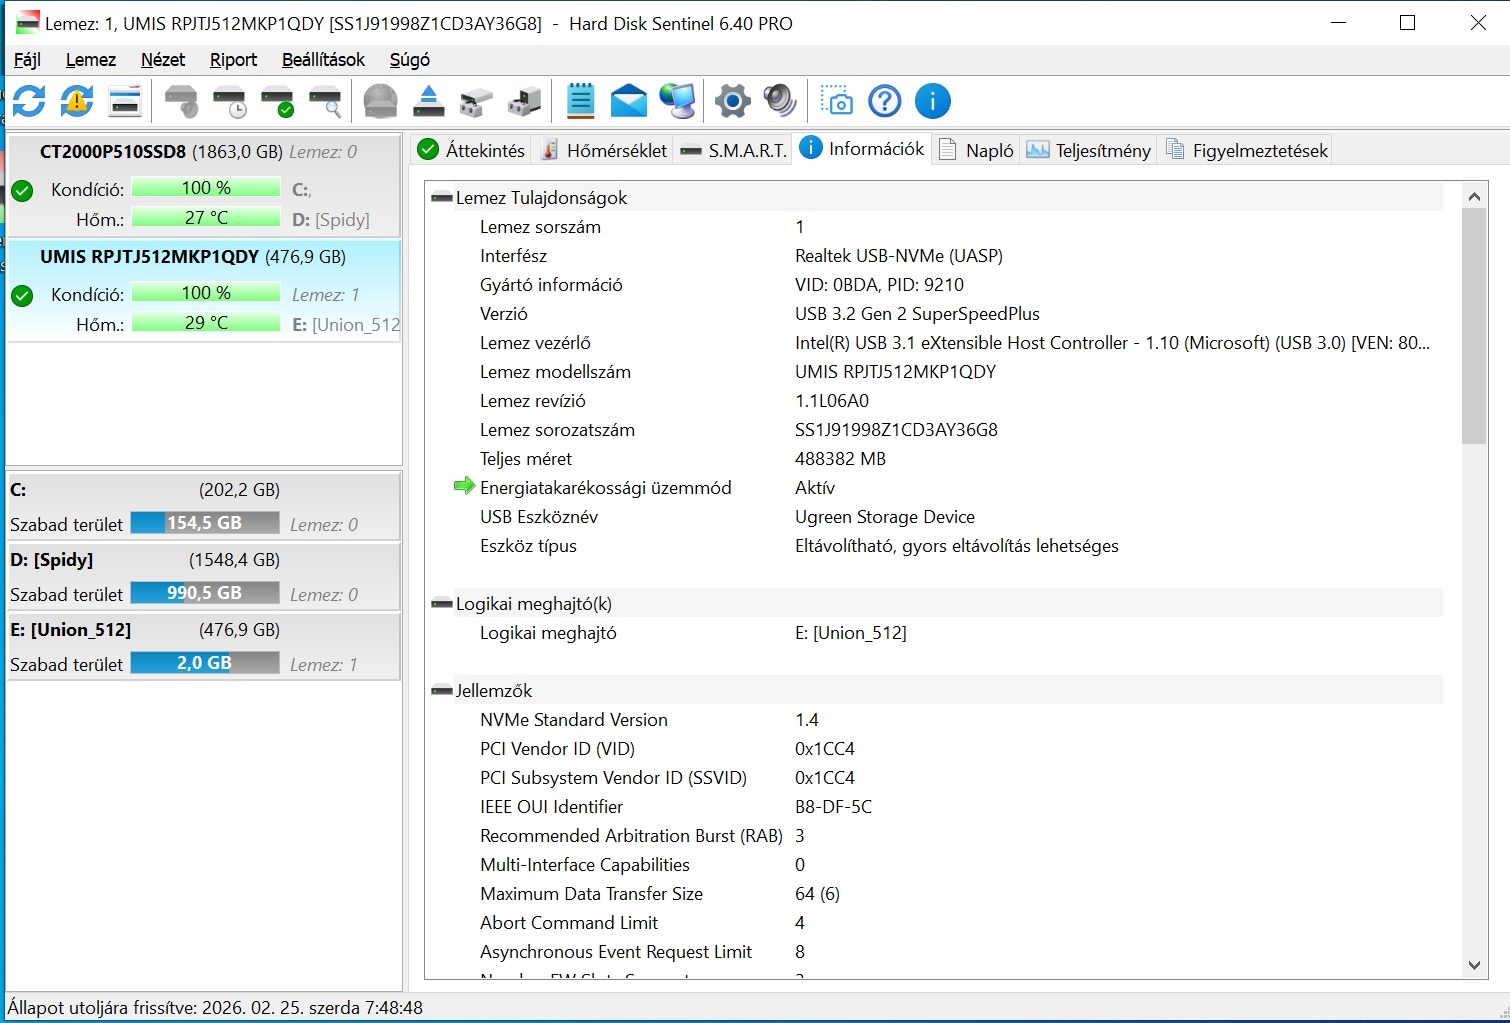Click the blue info circle toolbar icon
The width and height of the screenshot is (1510, 1023).
point(932,101)
